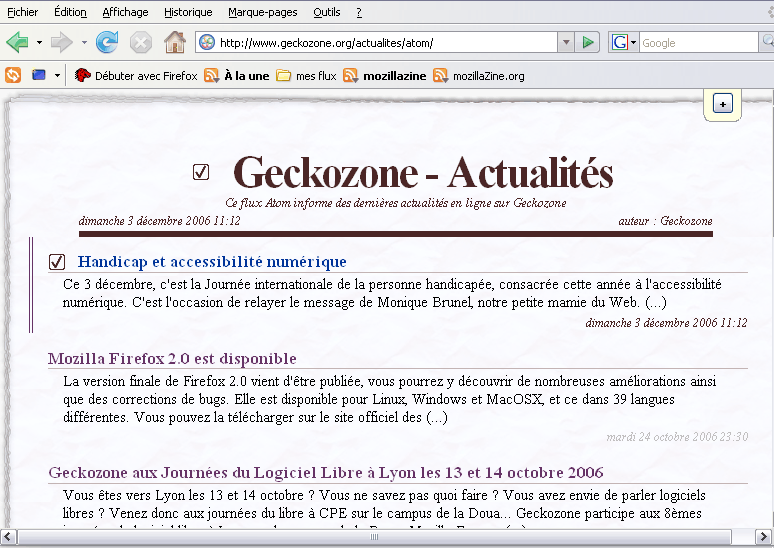
Task: Click the horizontal scrollbar left arrow
Action: 8,537
